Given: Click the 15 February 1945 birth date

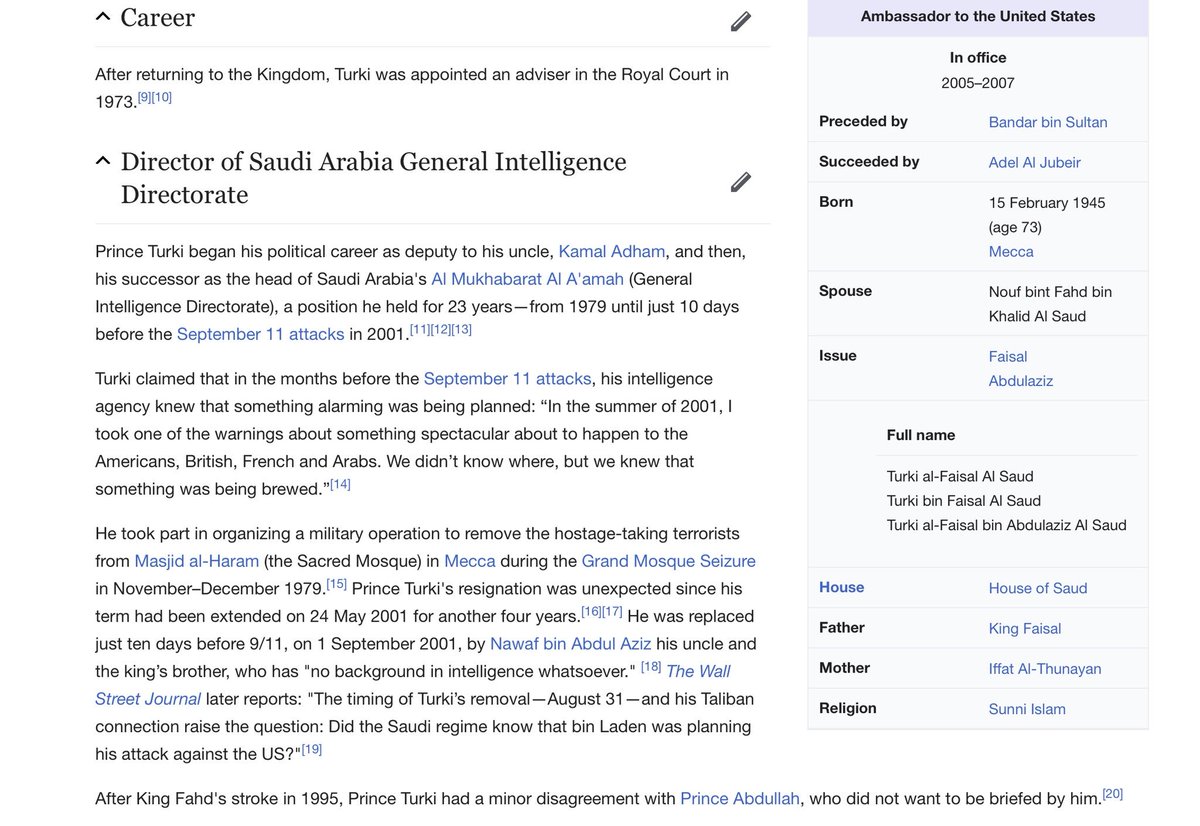Looking at the screenshot, I should coord(1047,203).
